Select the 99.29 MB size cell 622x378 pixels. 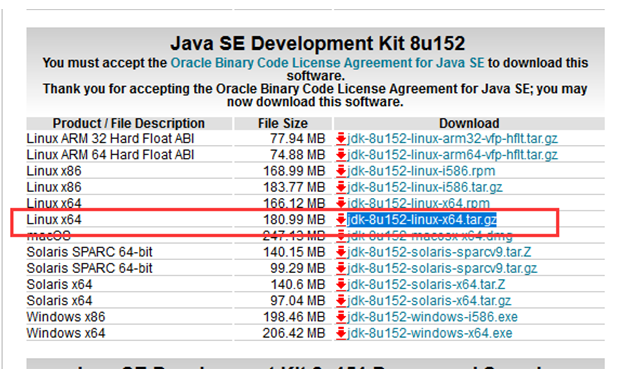[x=298, y=268]
